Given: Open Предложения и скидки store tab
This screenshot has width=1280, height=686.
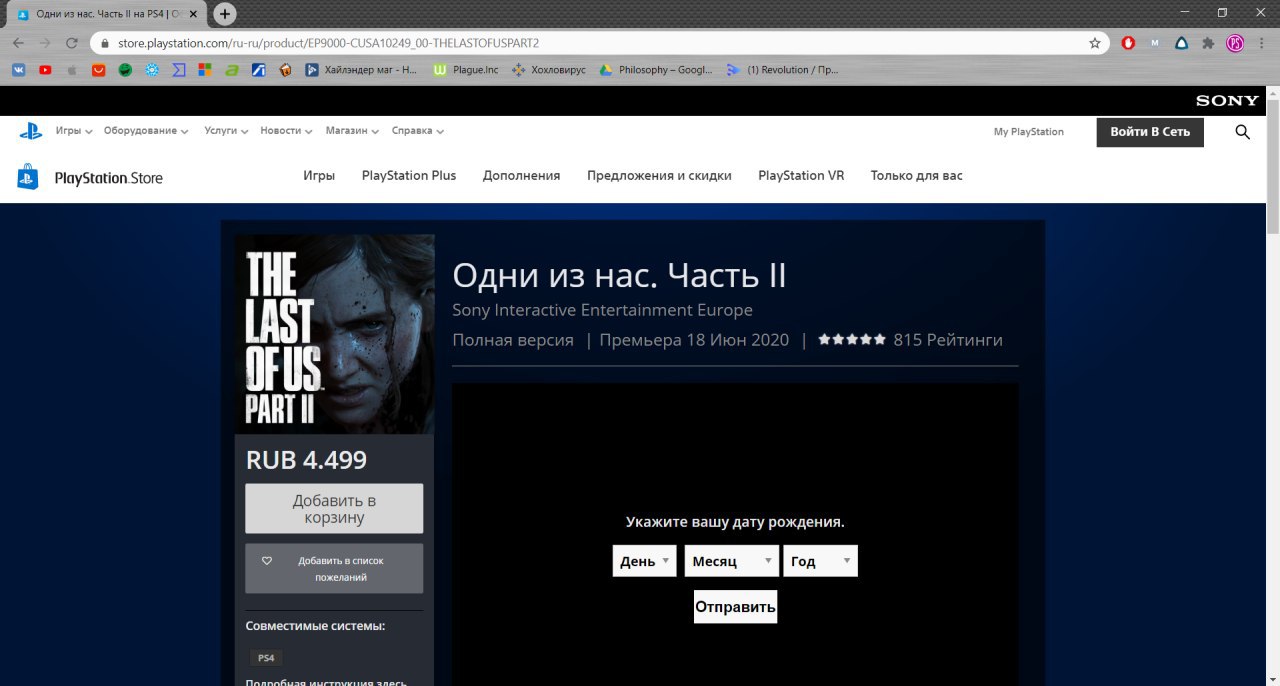Looking at the screenshot, I should (x=659, y=175).
